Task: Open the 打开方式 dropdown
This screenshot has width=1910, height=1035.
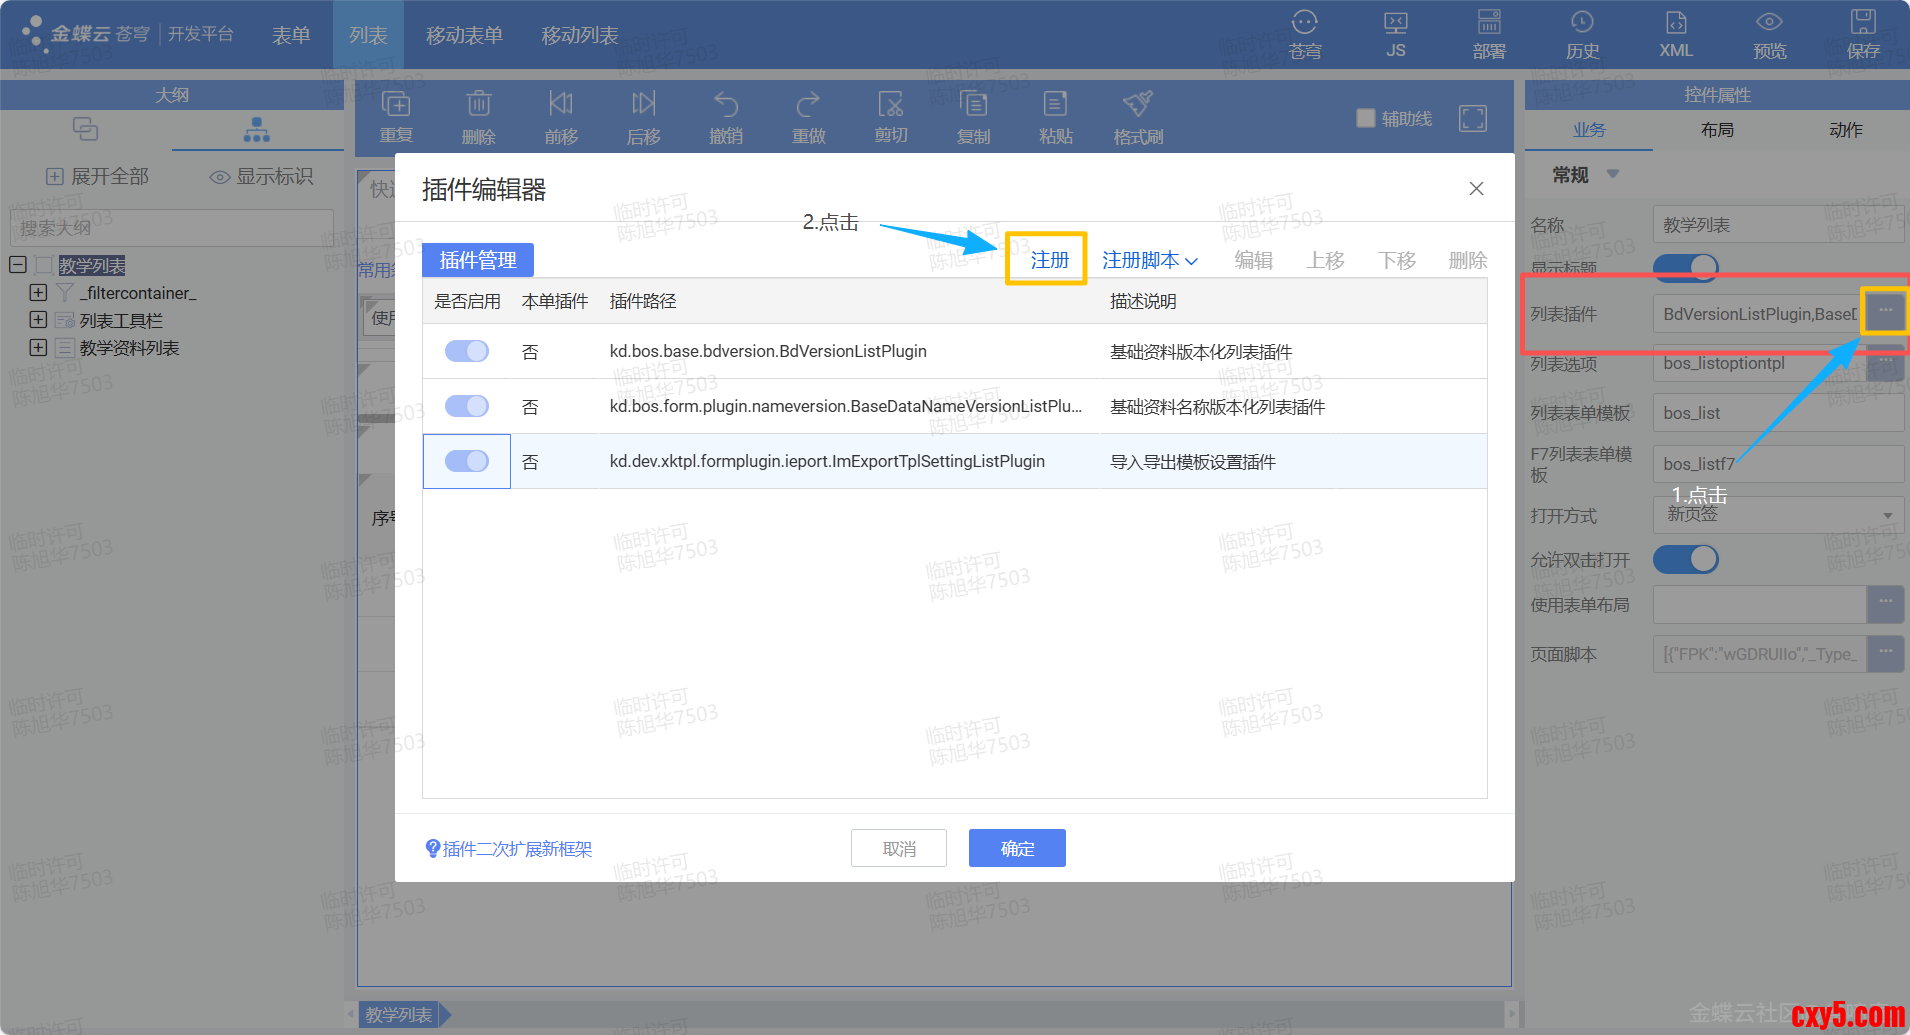Action: click(x=1778, y=515)
